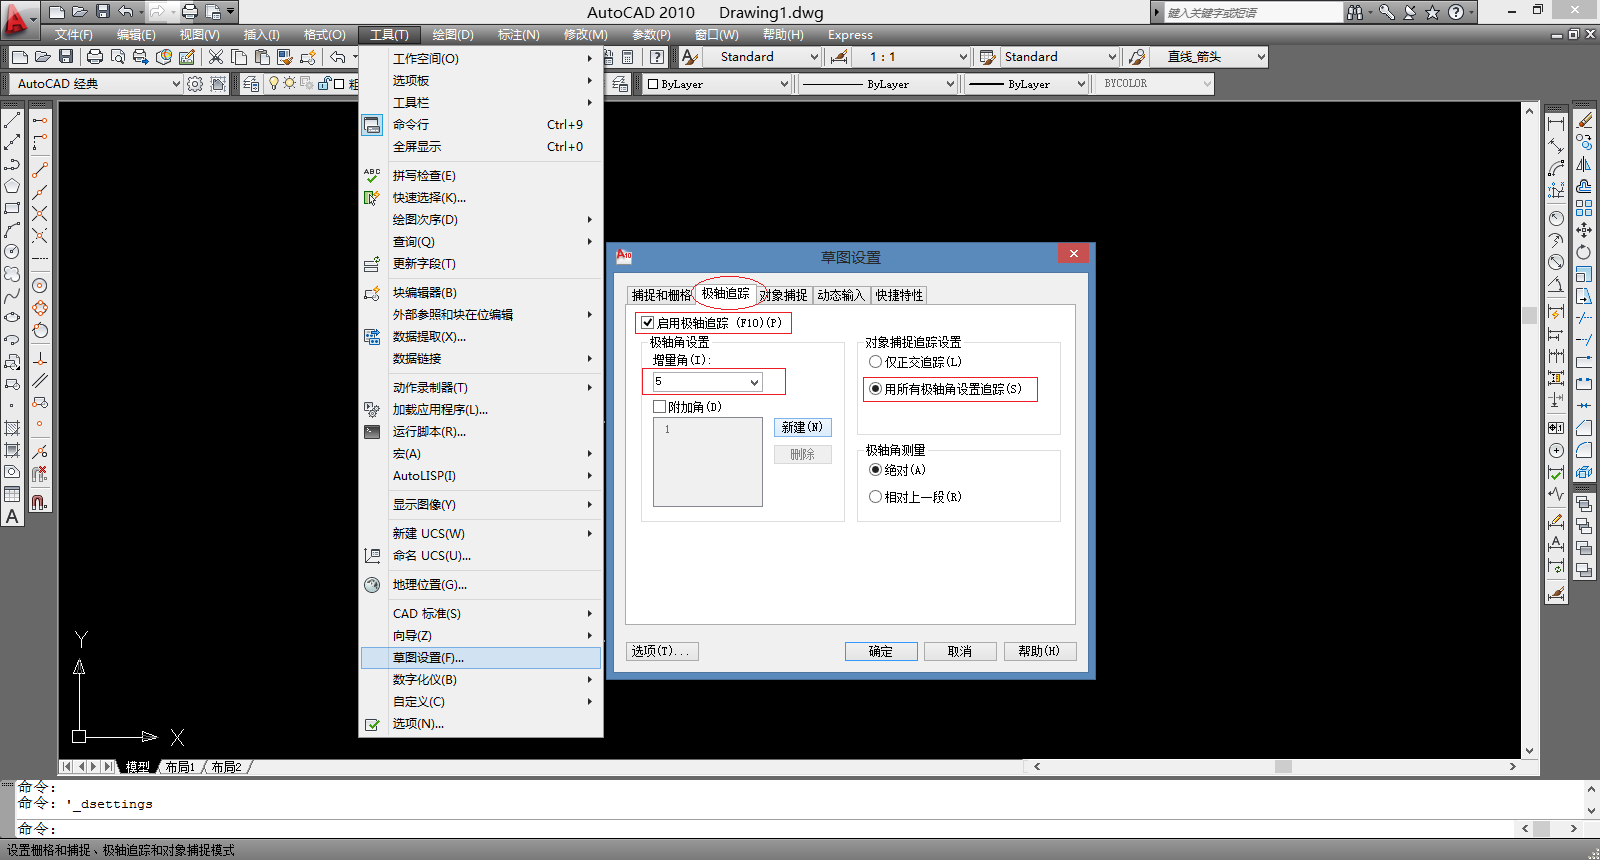Screen dimensions: 1600x860
Task: Select the Spline drawing tool
Action: tap(12, 296)
